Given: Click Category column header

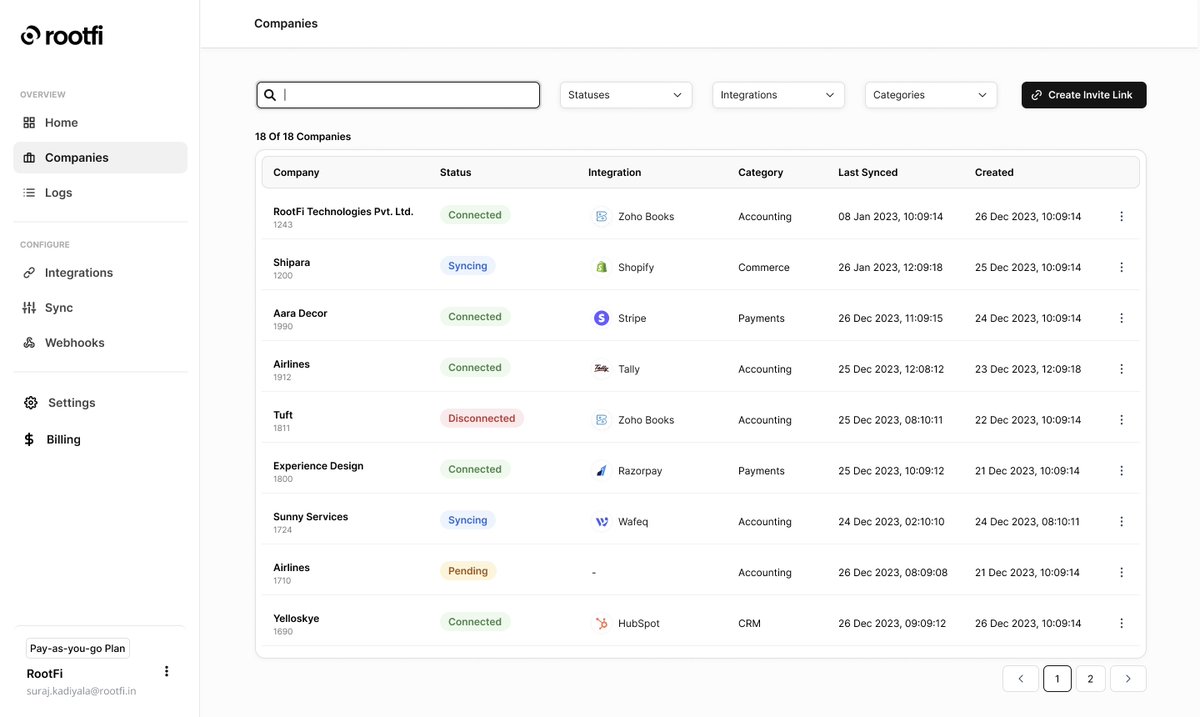Looking at the screenshot, I should tap(760, 172).
